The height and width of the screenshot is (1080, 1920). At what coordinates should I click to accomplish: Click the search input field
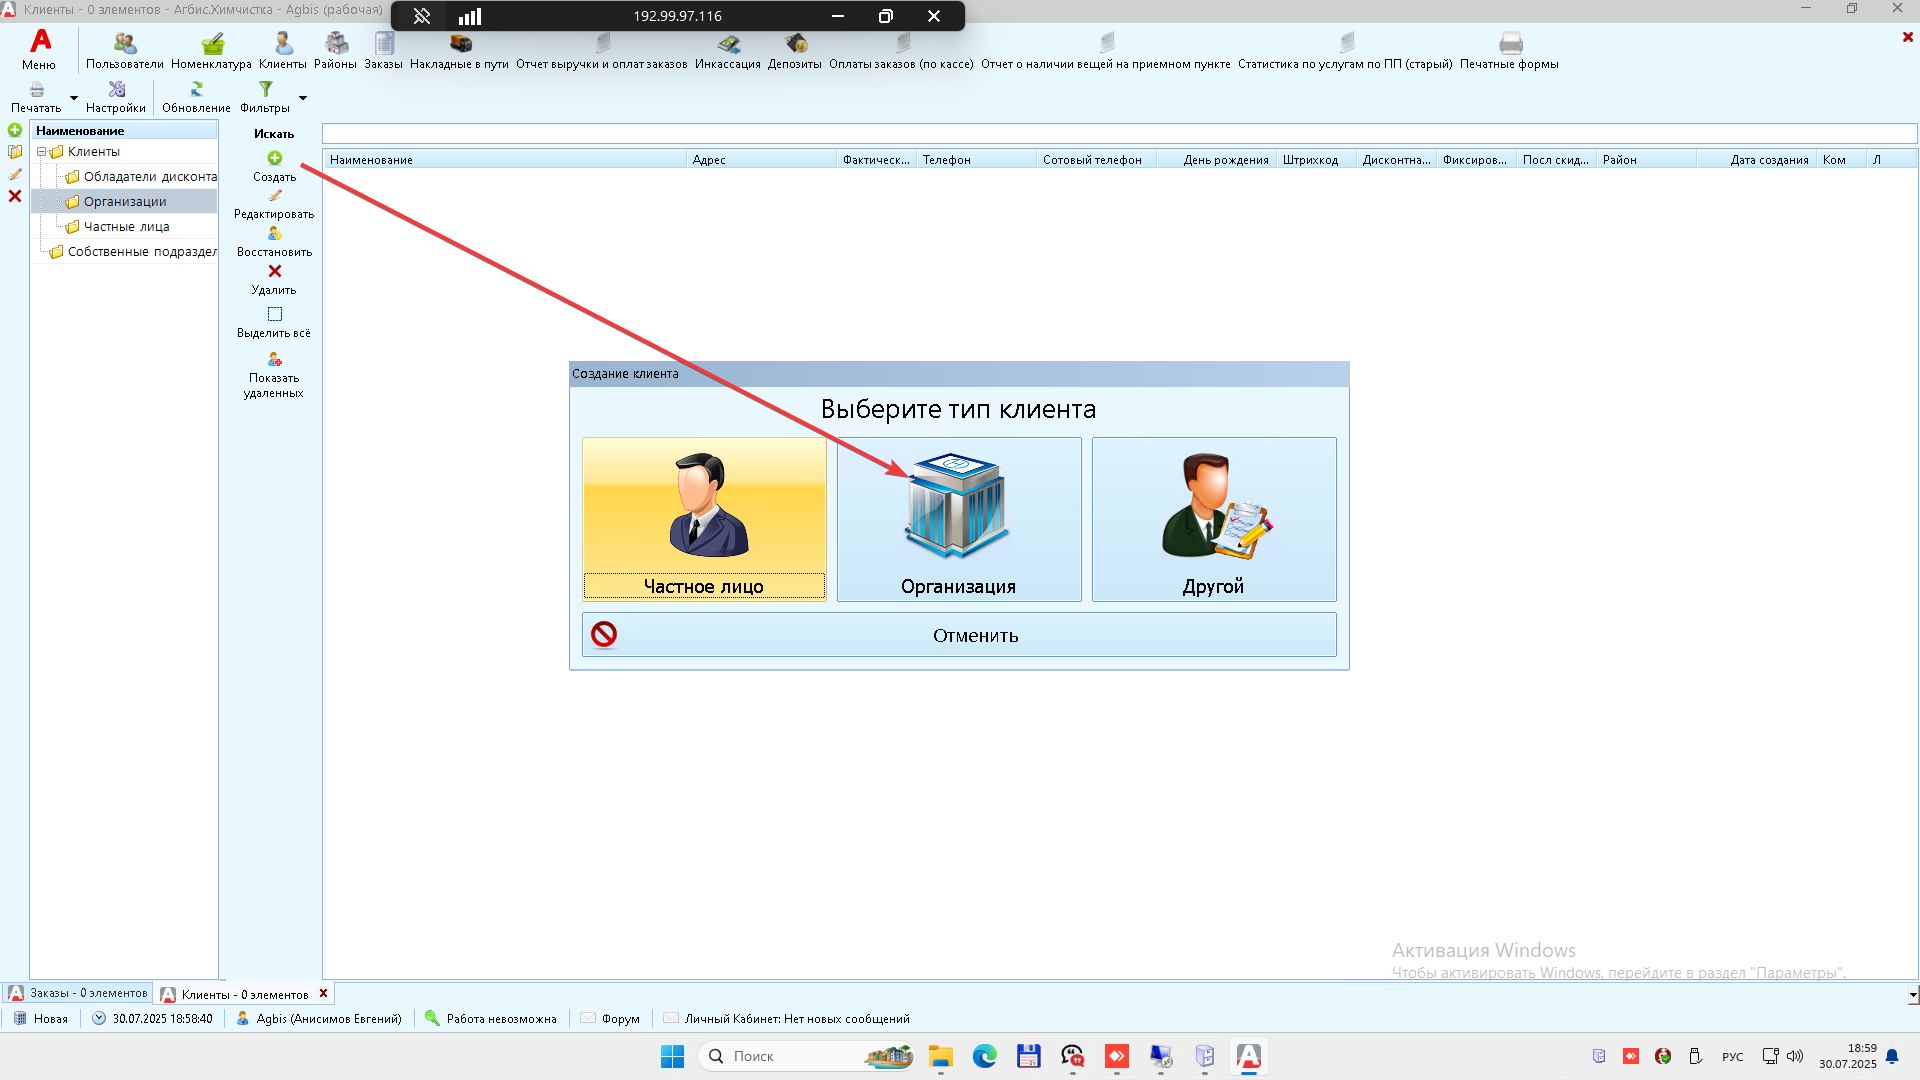pyautogui.click(x=1119, y=134)
